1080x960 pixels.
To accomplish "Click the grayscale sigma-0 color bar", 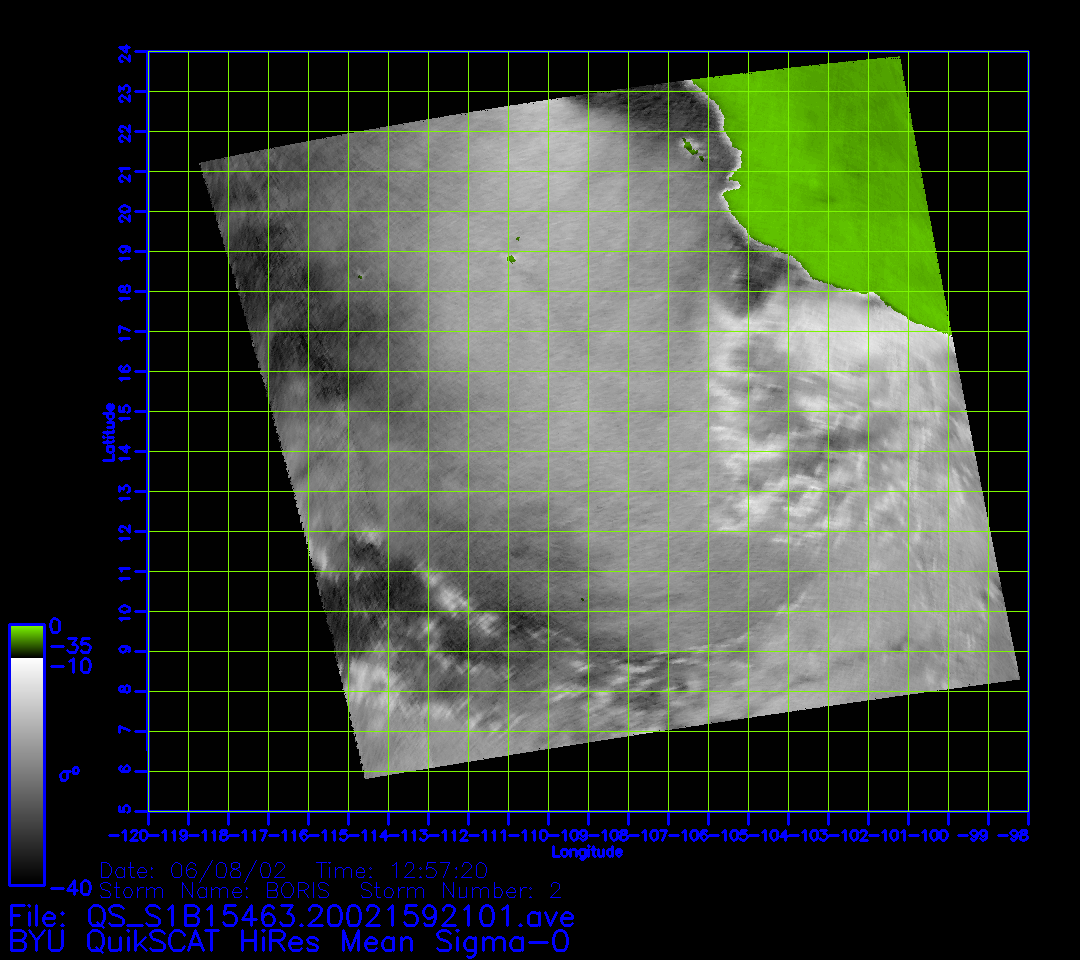I will 26,770.
